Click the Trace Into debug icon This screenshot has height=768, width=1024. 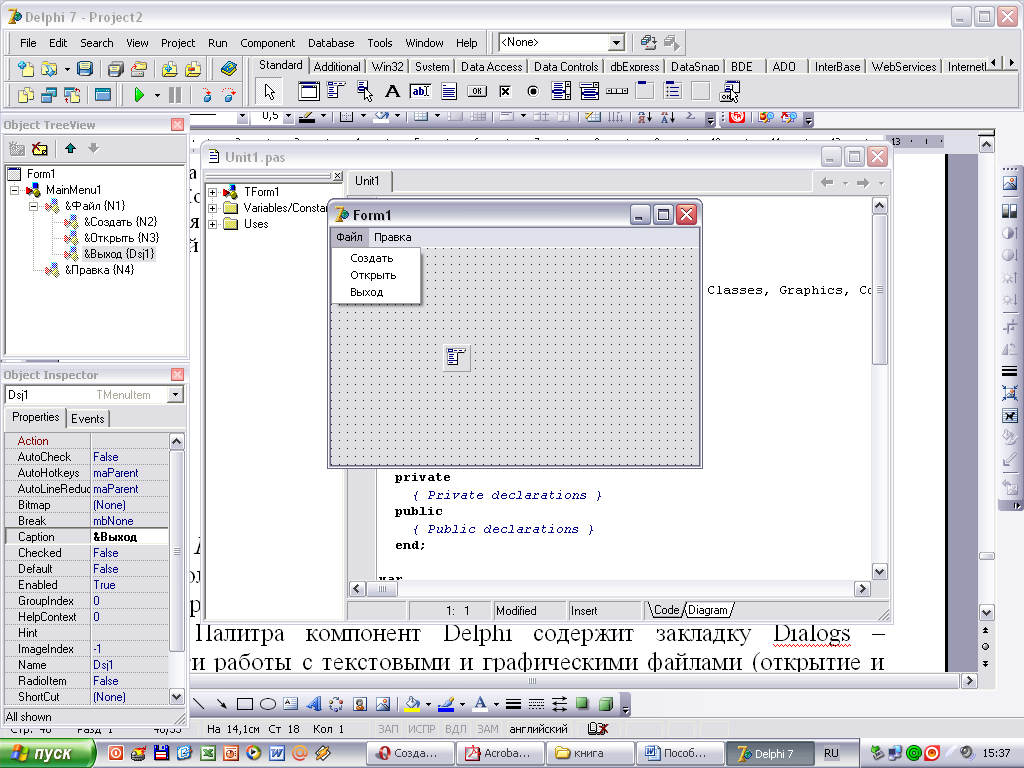[x=206, y=95]
